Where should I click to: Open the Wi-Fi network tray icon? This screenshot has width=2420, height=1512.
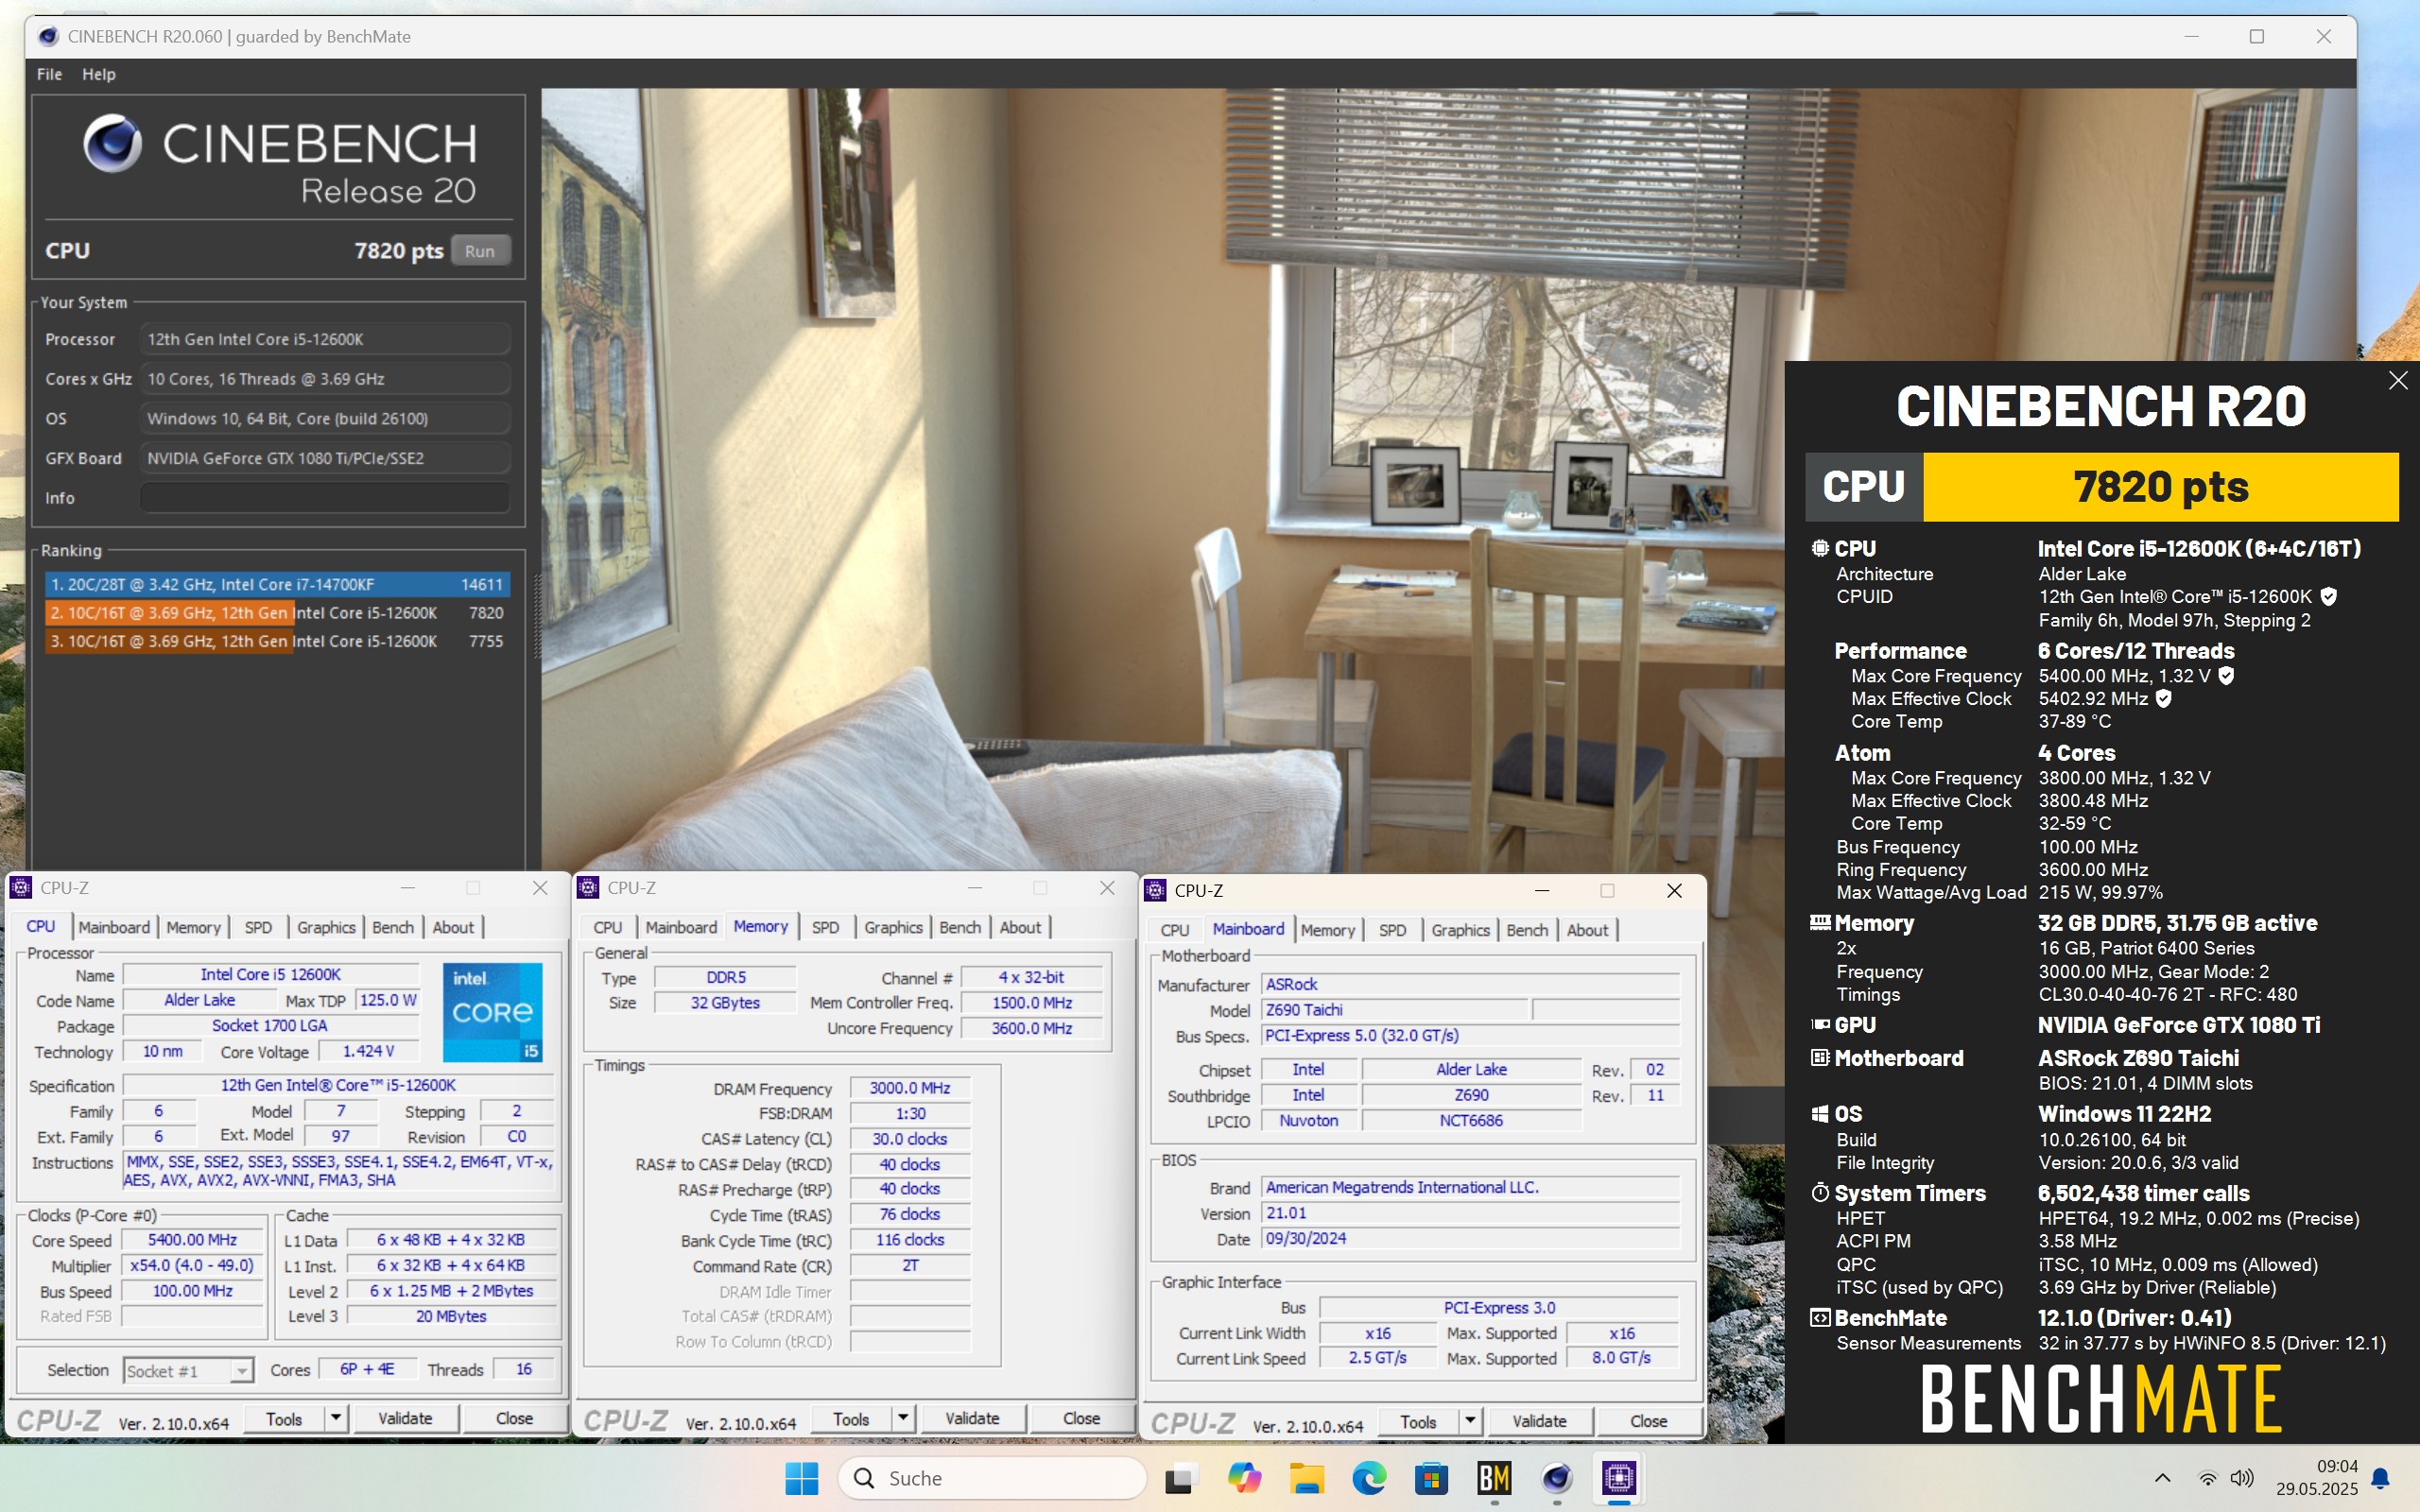pos(2207,1478)
